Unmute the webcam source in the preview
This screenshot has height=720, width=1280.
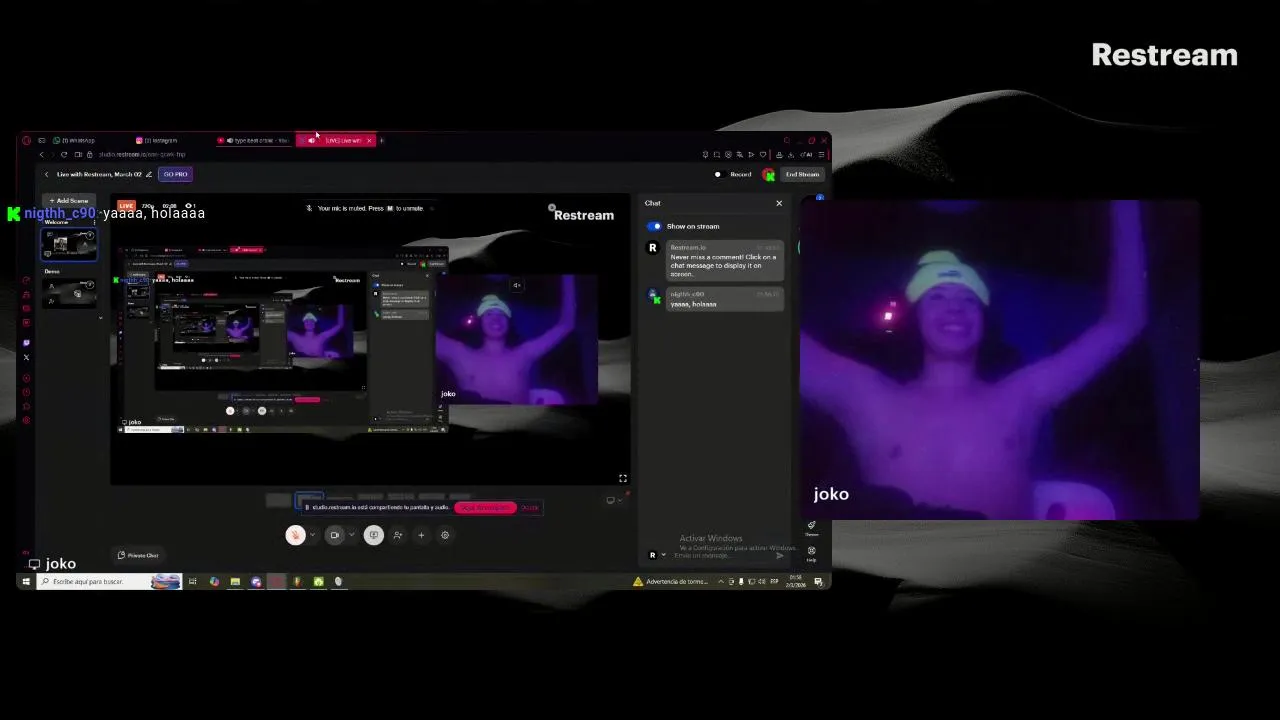tap(517, 285)
